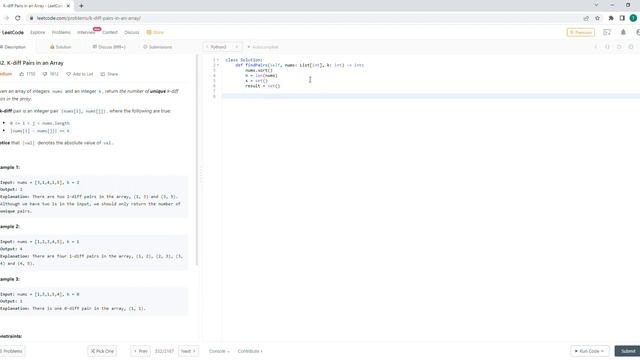Screen dimensions: 640x360
Task: Click the browser reload icon
Action: point(18,18)
